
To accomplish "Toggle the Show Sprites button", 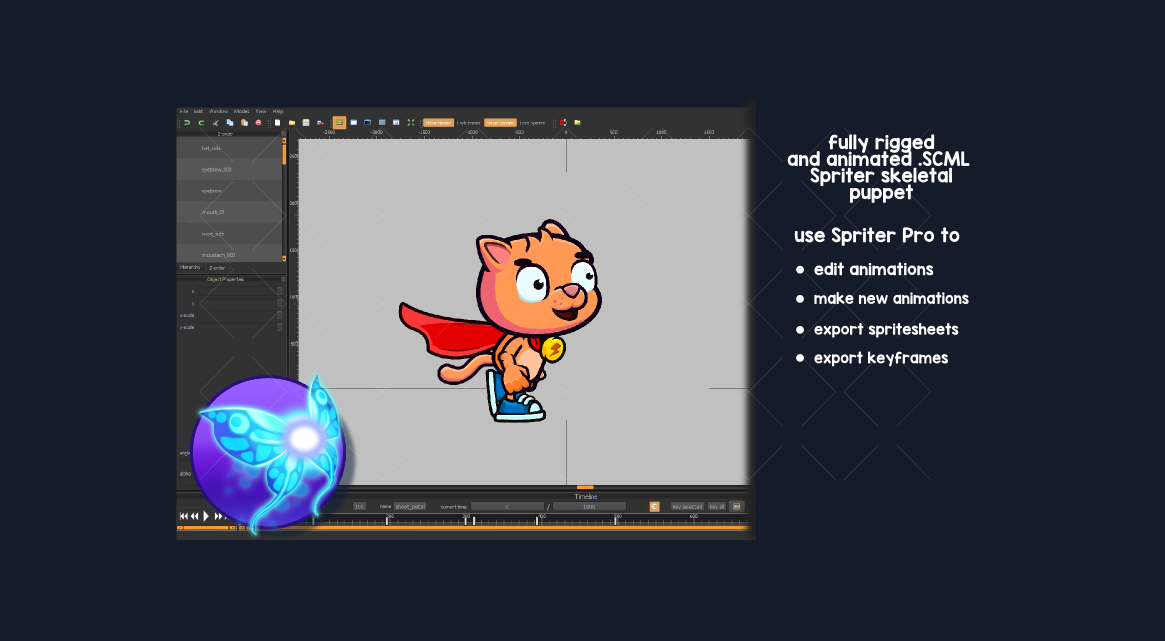I will click(500, 123).
